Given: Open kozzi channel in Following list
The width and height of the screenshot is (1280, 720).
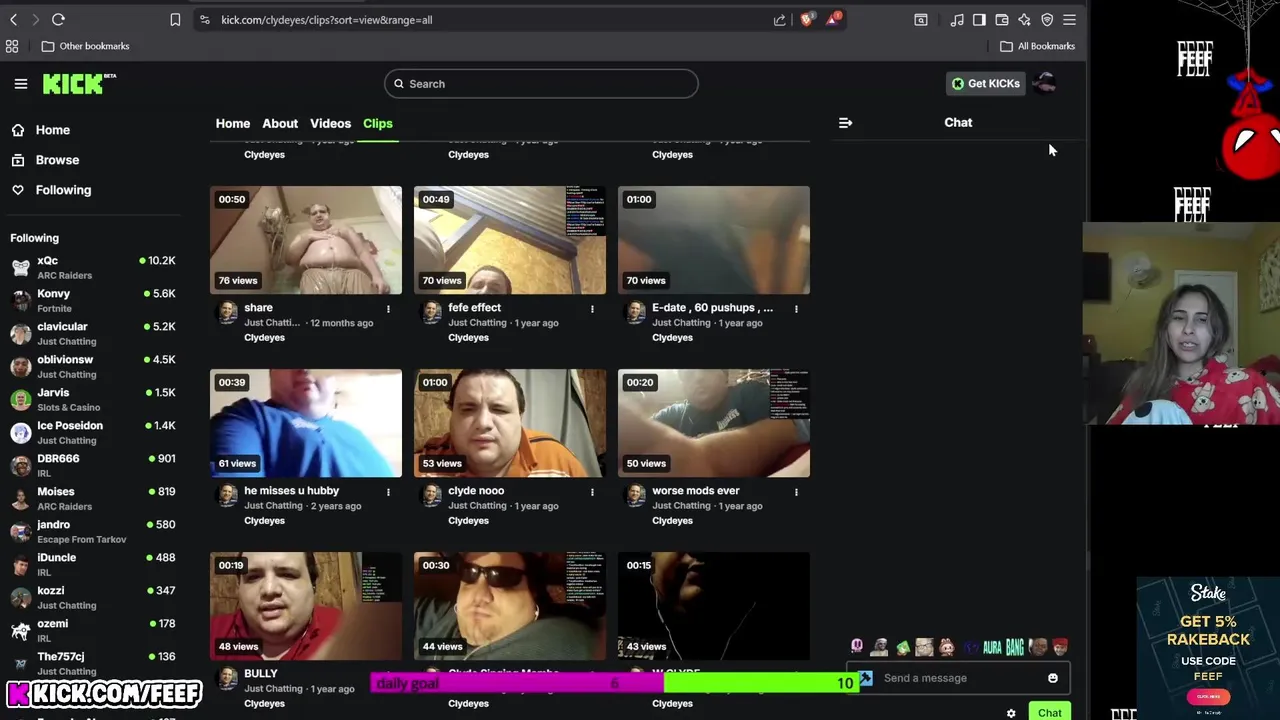Looking at the screenshot, I should [93, 597].
